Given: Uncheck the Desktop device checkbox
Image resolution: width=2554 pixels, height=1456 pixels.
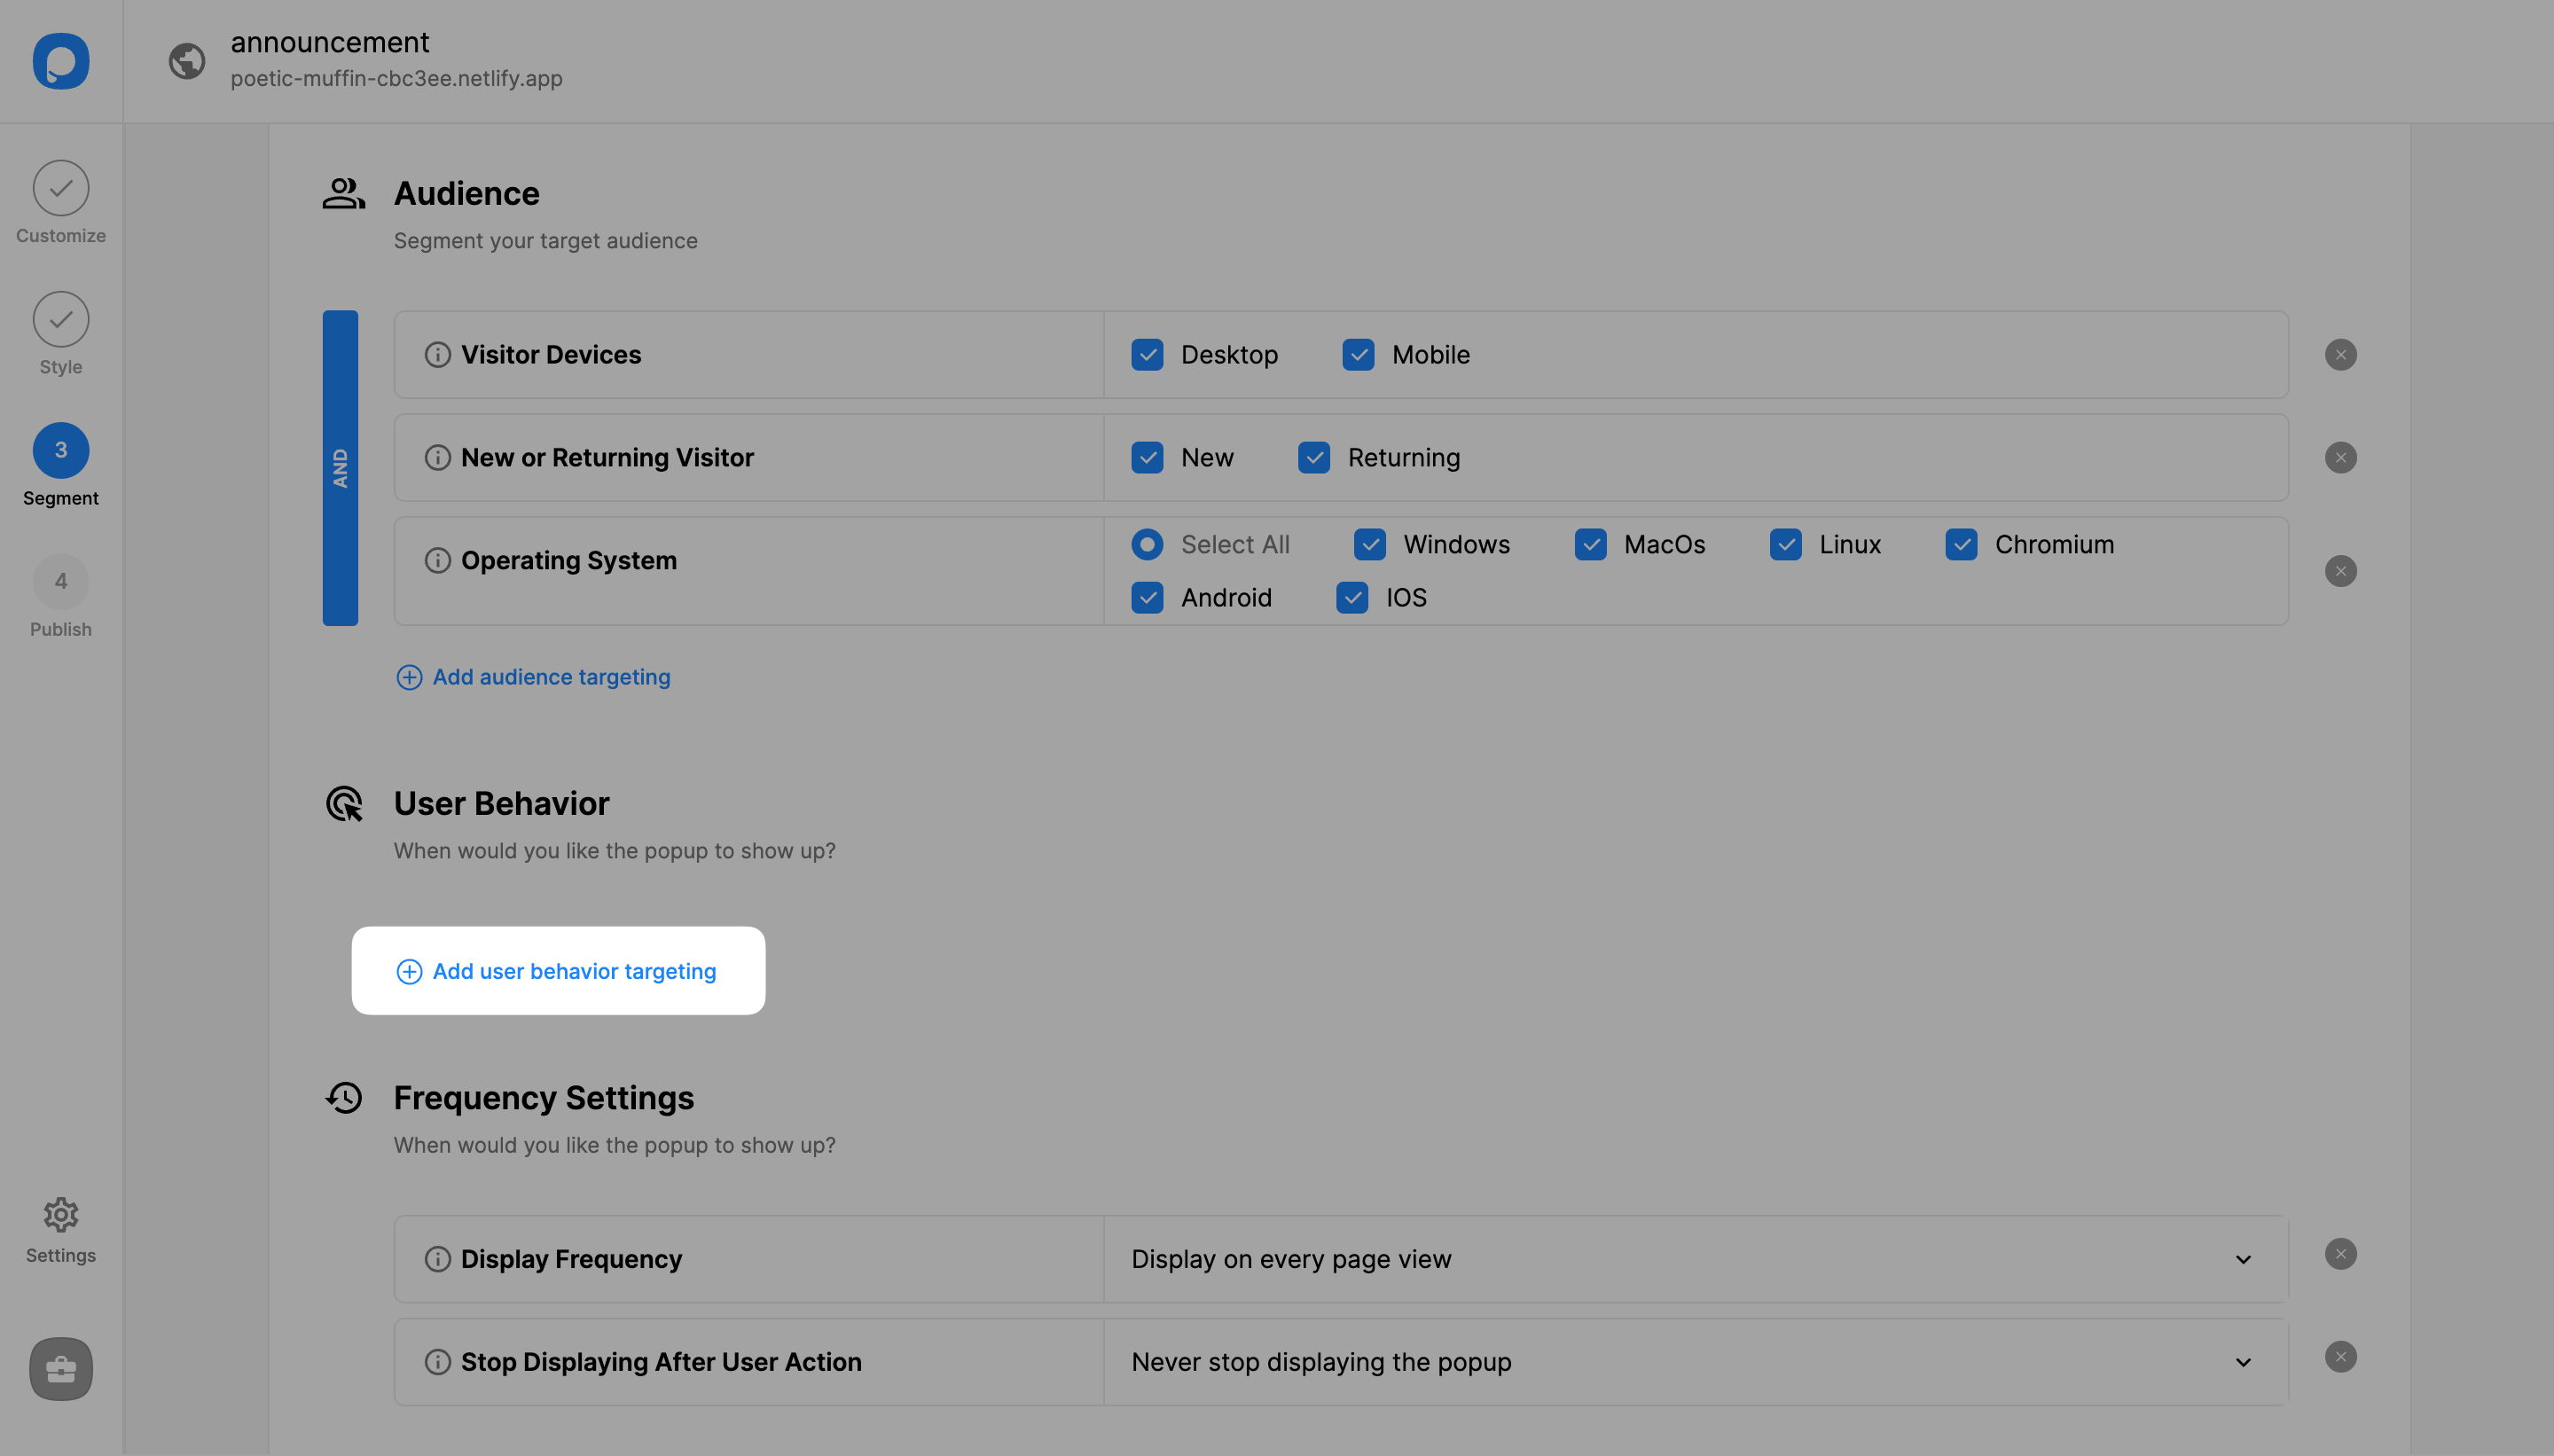Looking at the screenshot, I should [1147, 355].
